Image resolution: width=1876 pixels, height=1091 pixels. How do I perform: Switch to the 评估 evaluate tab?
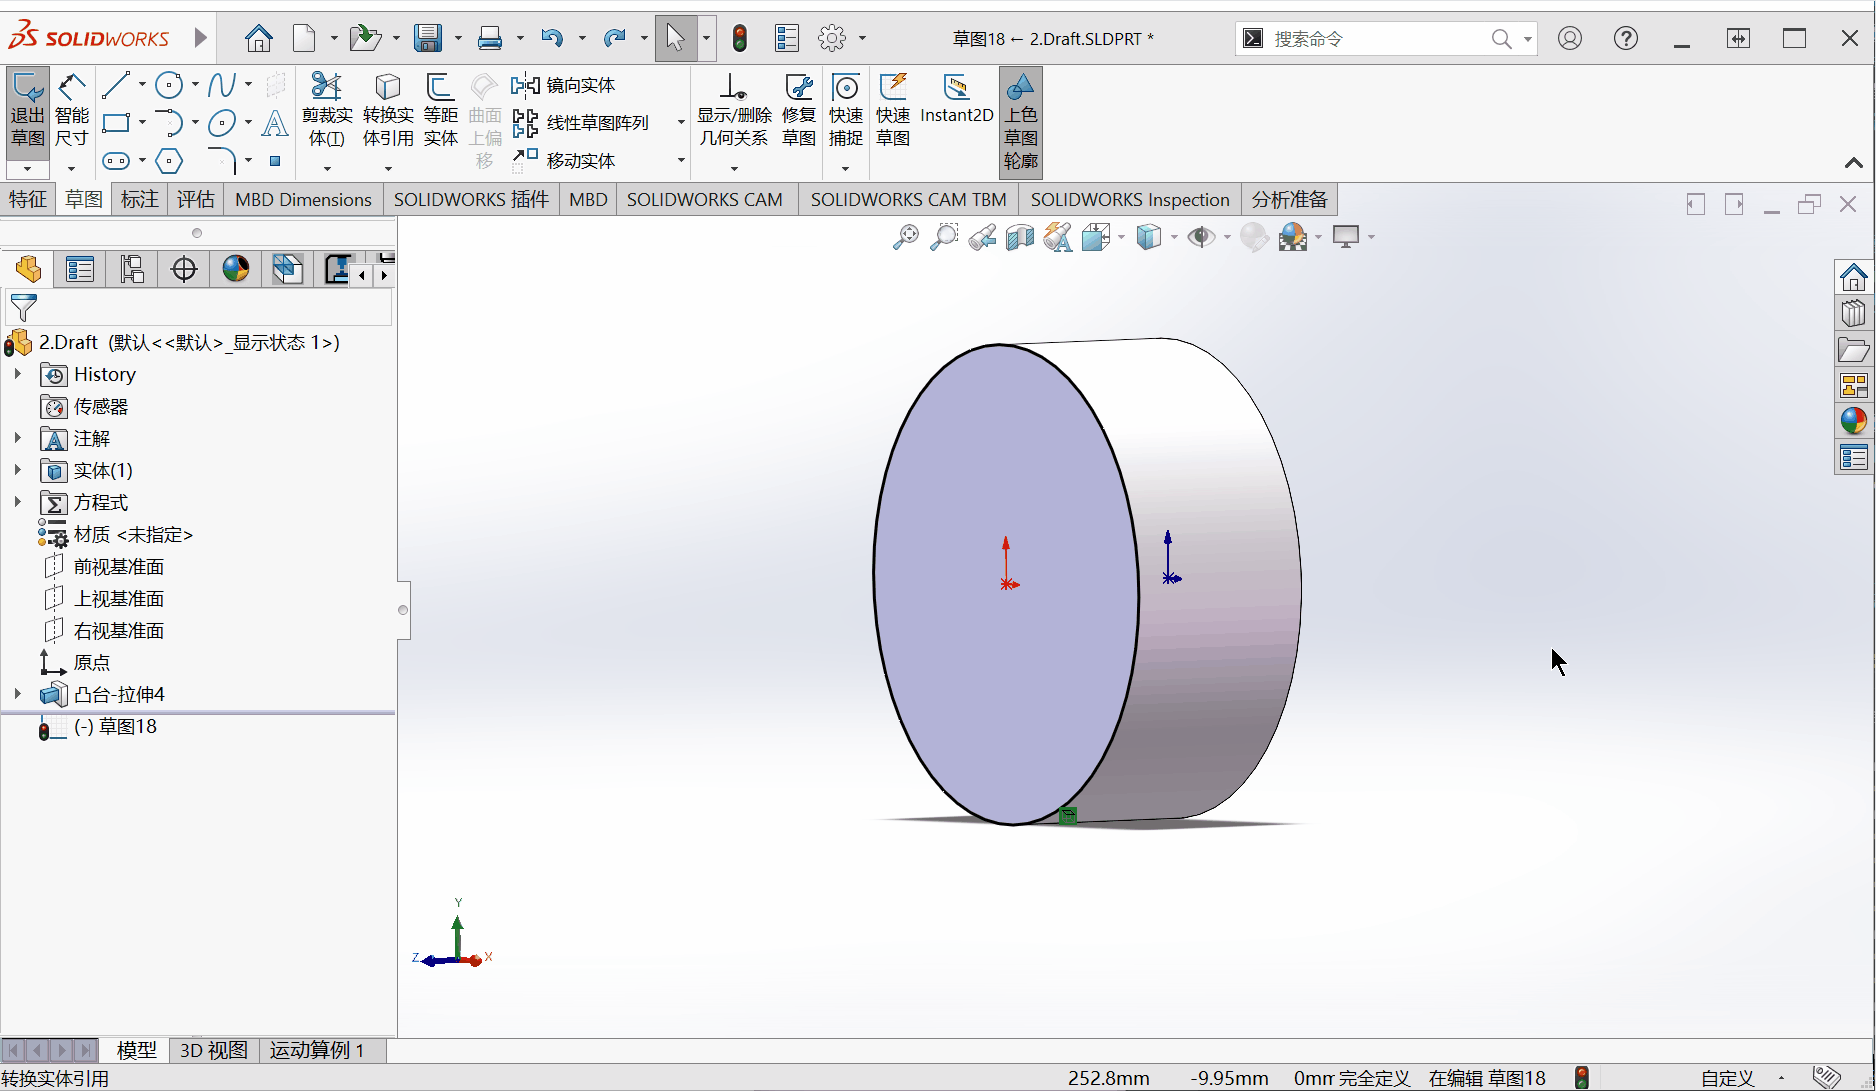pyautogui.click(x=196, y=199)
